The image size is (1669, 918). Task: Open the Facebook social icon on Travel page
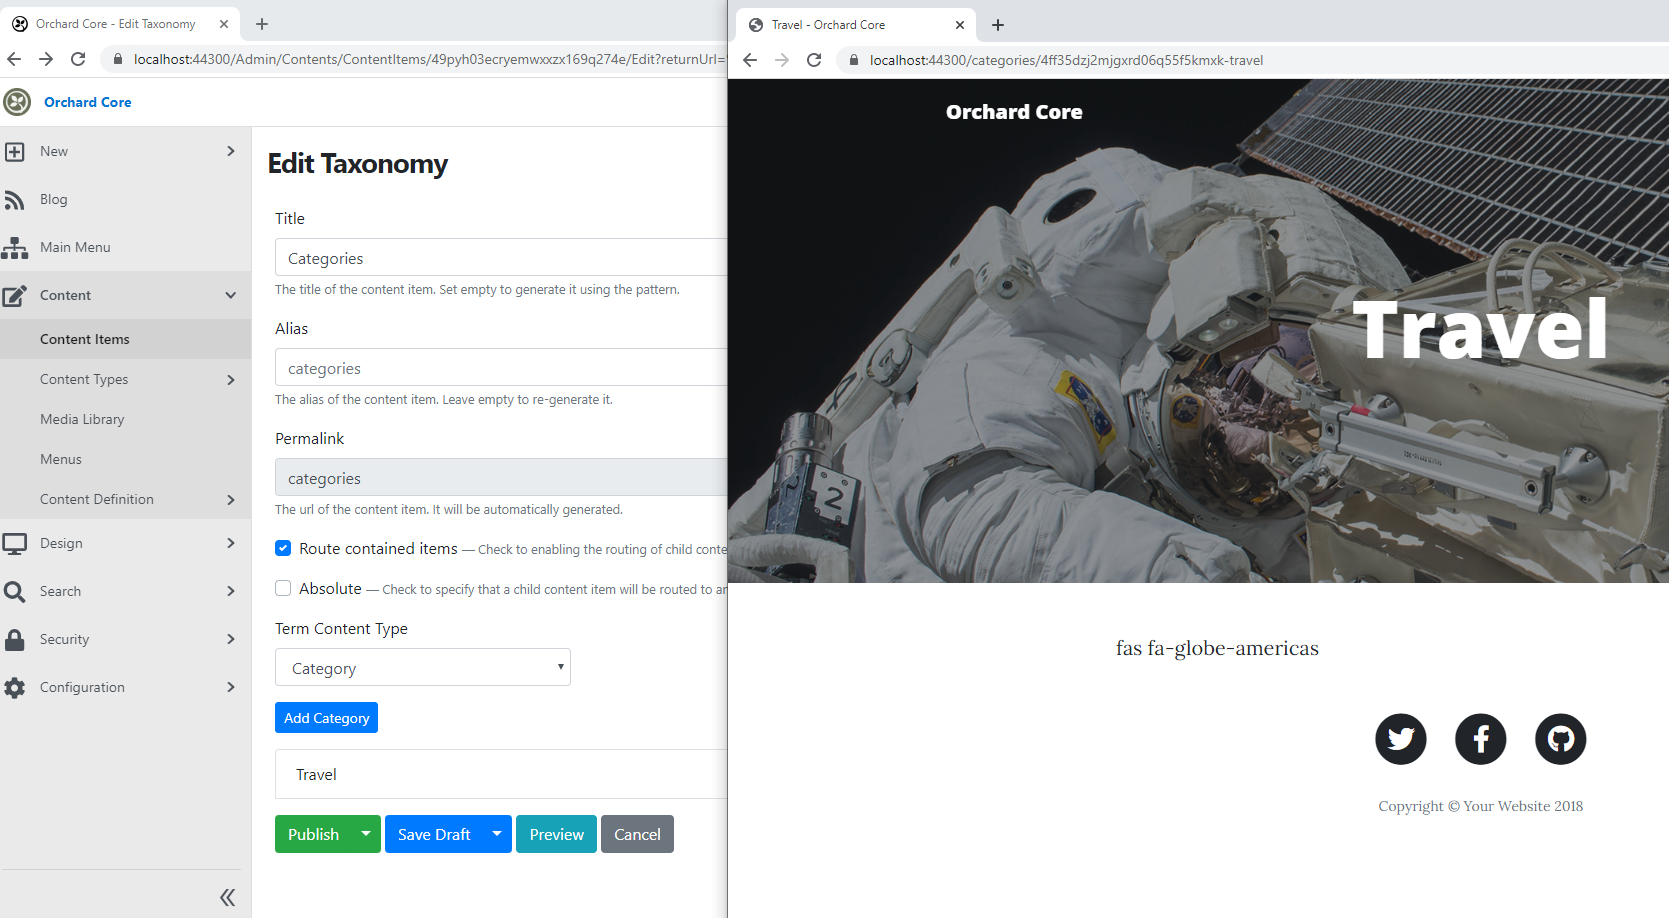(1481, 739)
